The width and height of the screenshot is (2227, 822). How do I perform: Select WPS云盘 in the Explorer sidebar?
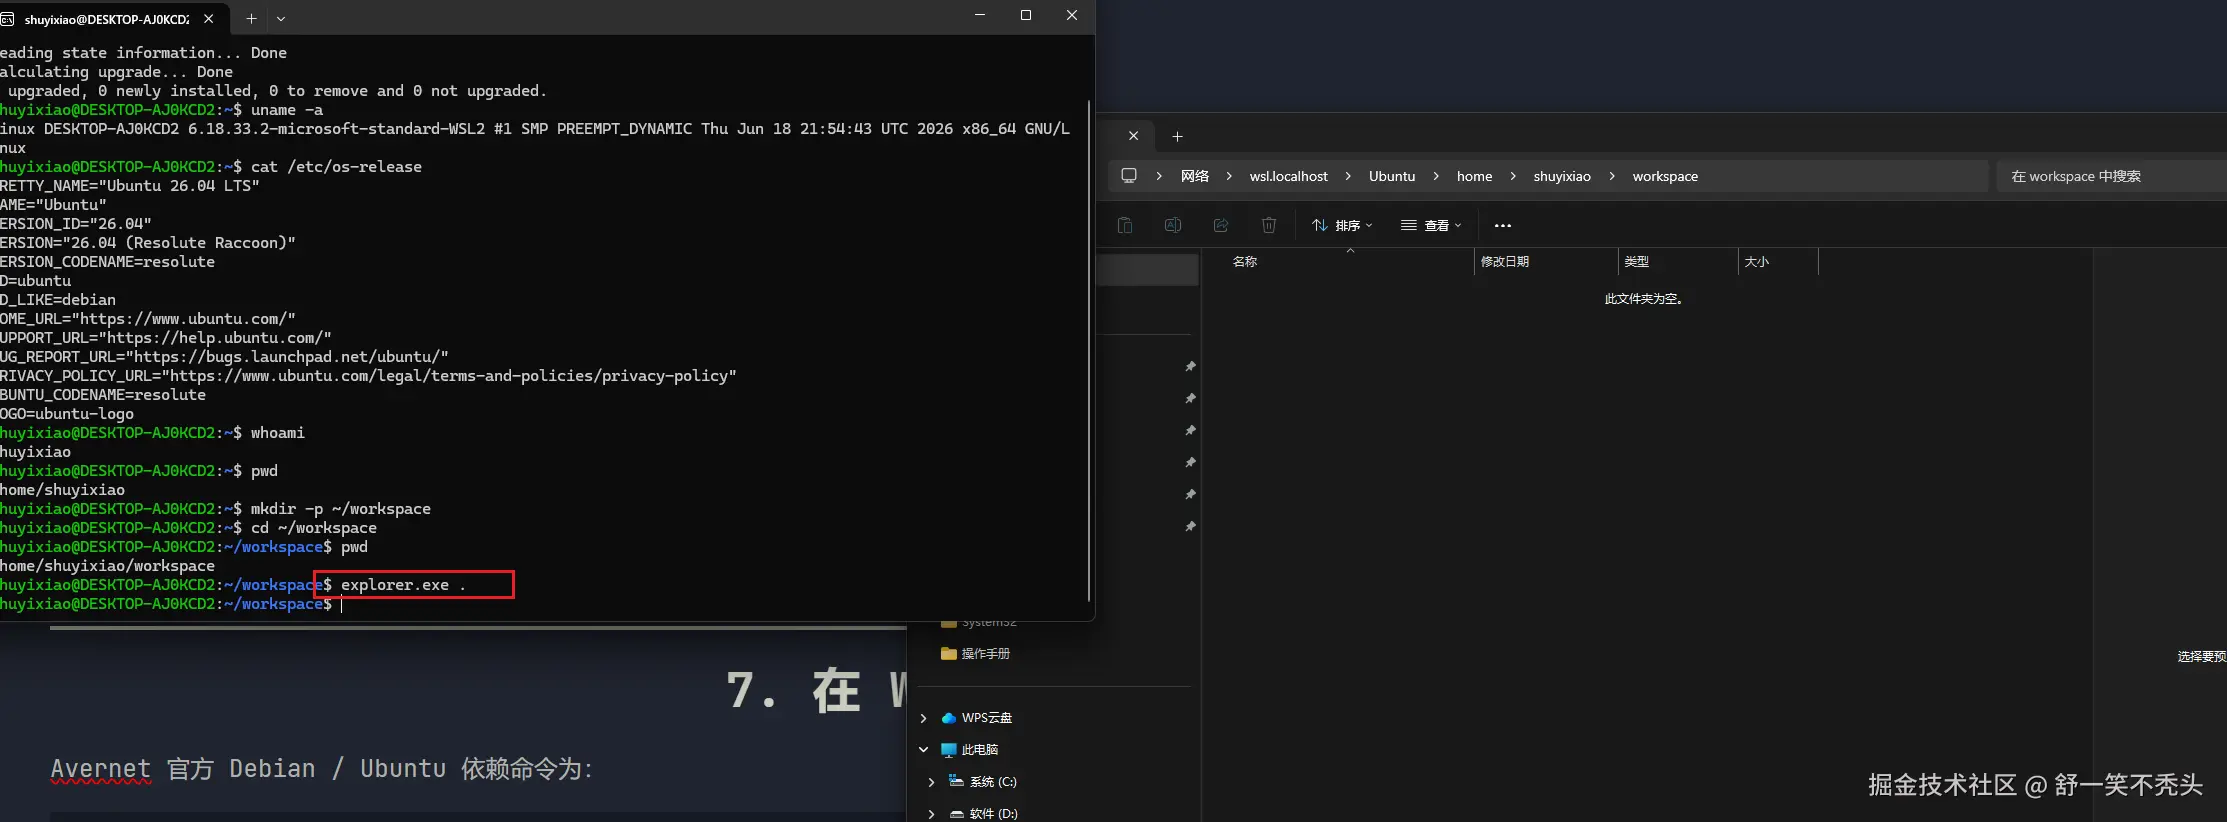987,718
